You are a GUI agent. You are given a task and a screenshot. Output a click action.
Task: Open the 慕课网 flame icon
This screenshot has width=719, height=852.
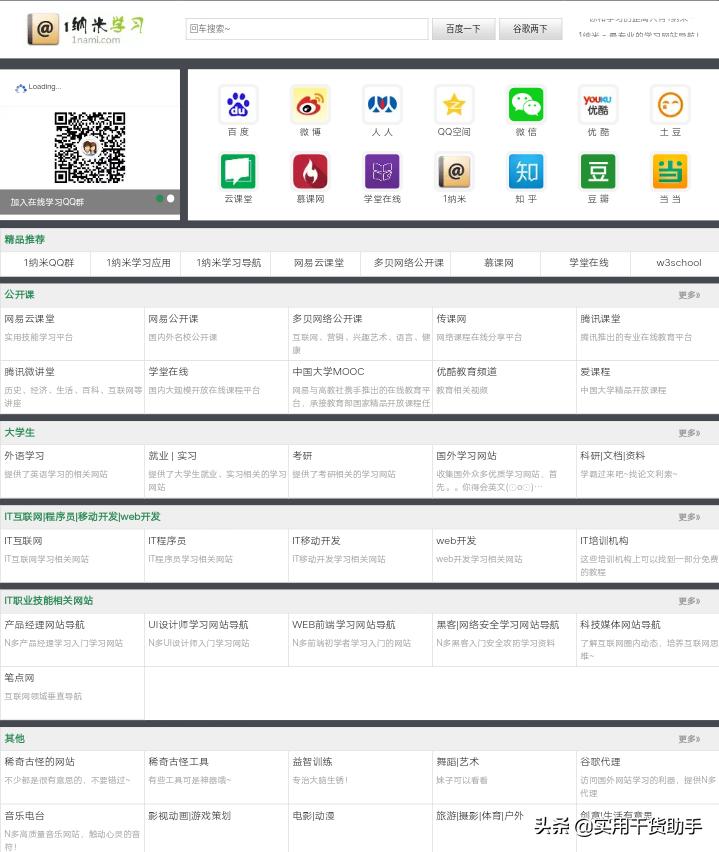tap(310, 171)
